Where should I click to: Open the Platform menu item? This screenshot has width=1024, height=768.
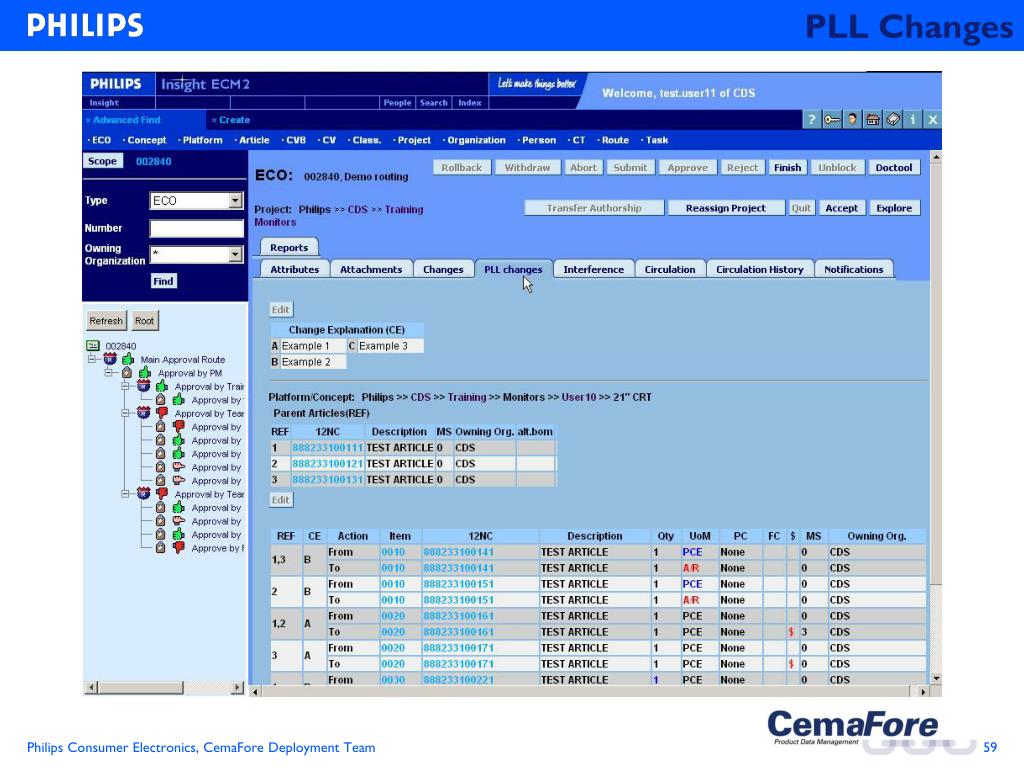point(202,140)
